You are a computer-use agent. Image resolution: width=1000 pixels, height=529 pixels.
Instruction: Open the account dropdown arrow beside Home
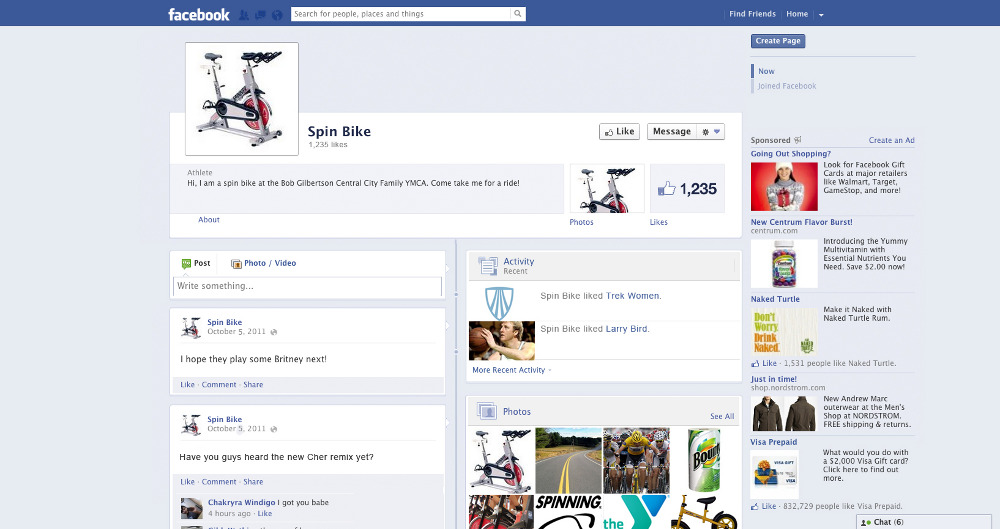click(x=821, y=15)
